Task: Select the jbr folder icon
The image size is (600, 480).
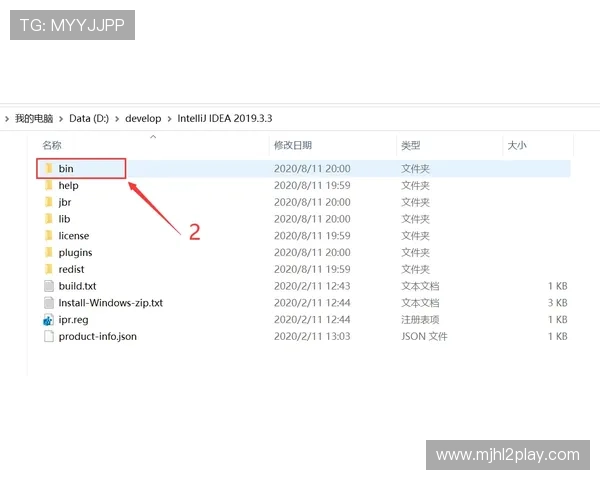Action: (x=49, y=202)
